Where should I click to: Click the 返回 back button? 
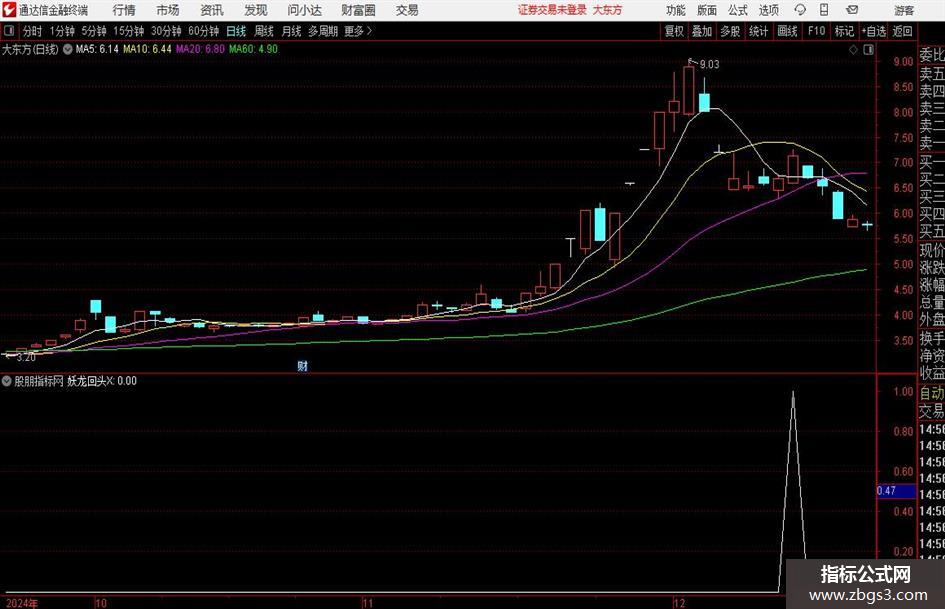pos(902,31)
